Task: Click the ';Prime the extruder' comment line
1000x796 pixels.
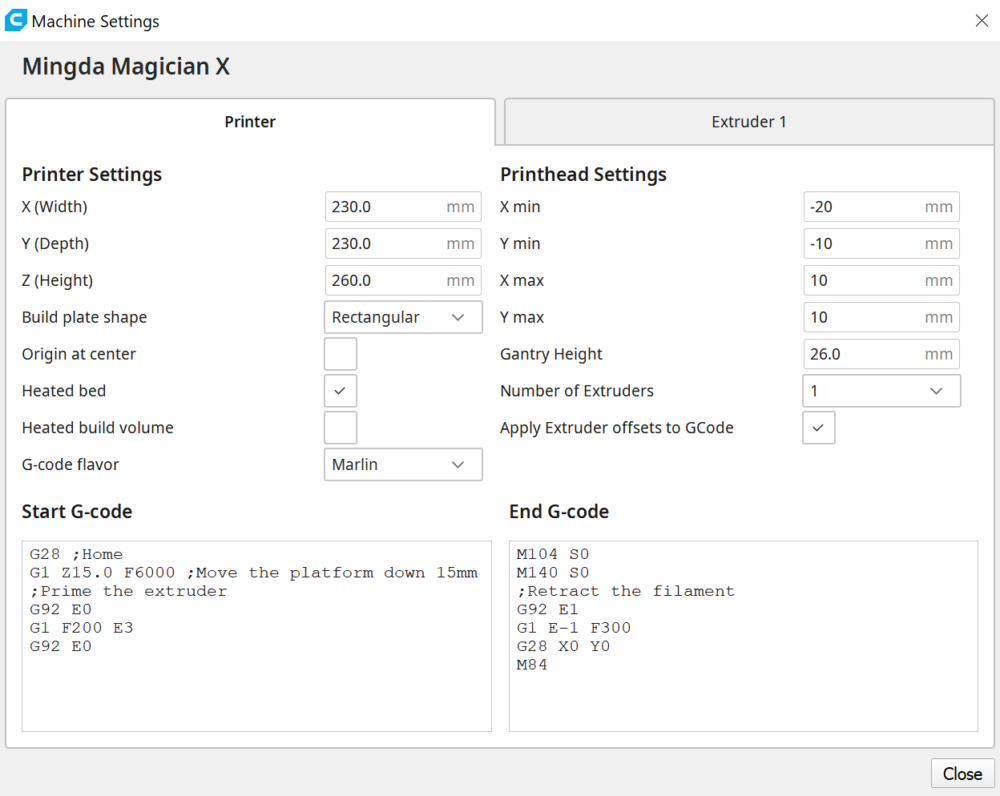Action: click(128, 591)
